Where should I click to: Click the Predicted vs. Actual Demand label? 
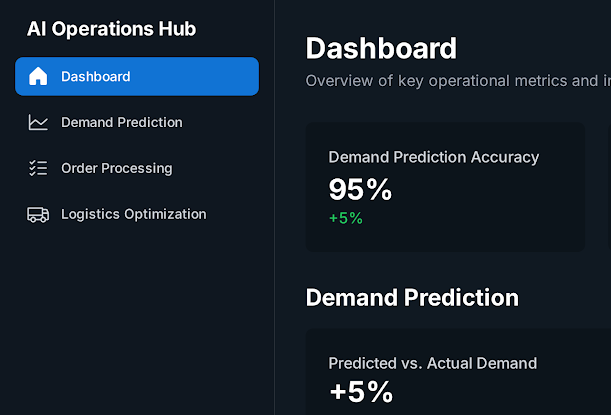[x=432, y=363]
